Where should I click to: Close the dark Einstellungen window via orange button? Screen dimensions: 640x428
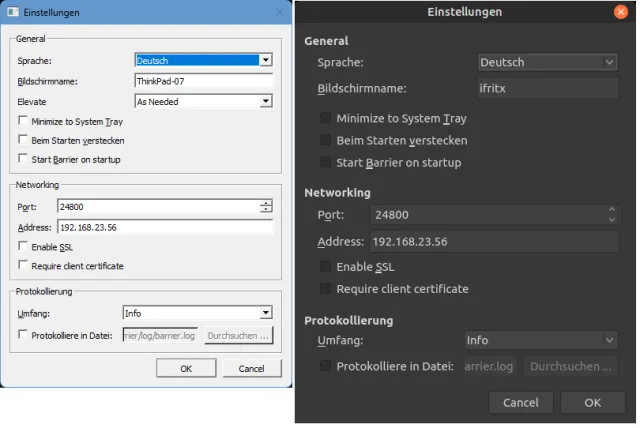click(621, 12)
